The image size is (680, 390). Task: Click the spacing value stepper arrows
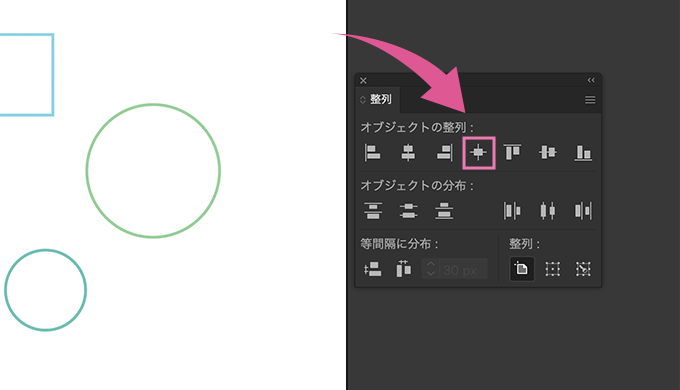click(431, 269)
